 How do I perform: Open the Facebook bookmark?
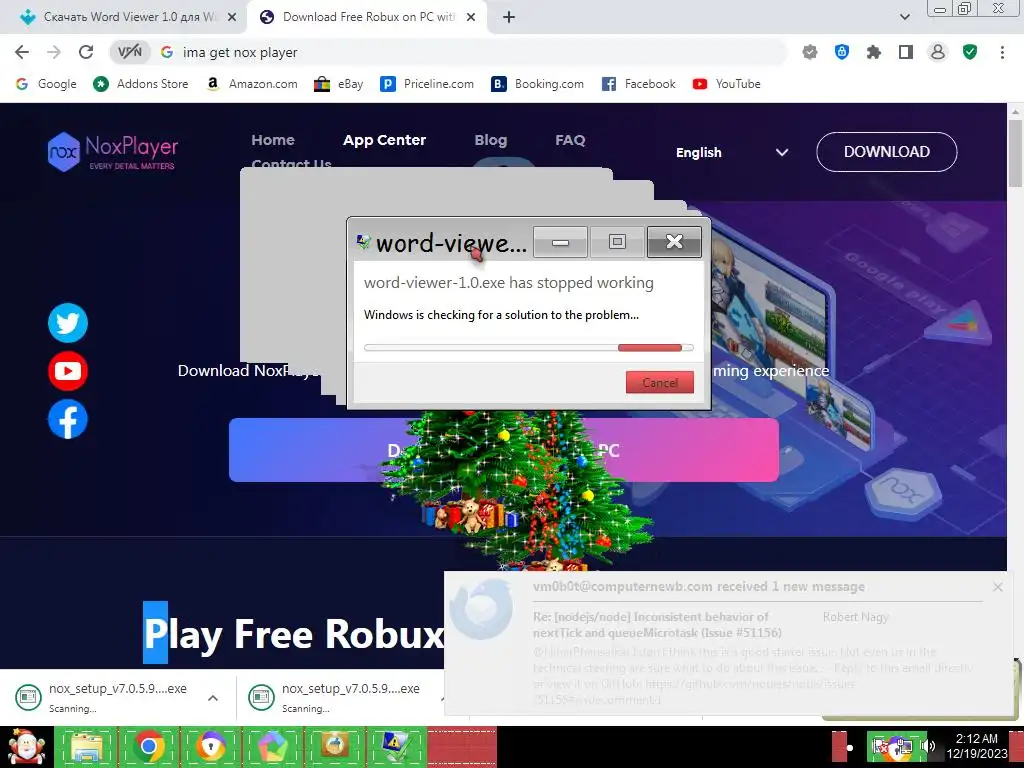pyautogui.click(x=639, y=84)
